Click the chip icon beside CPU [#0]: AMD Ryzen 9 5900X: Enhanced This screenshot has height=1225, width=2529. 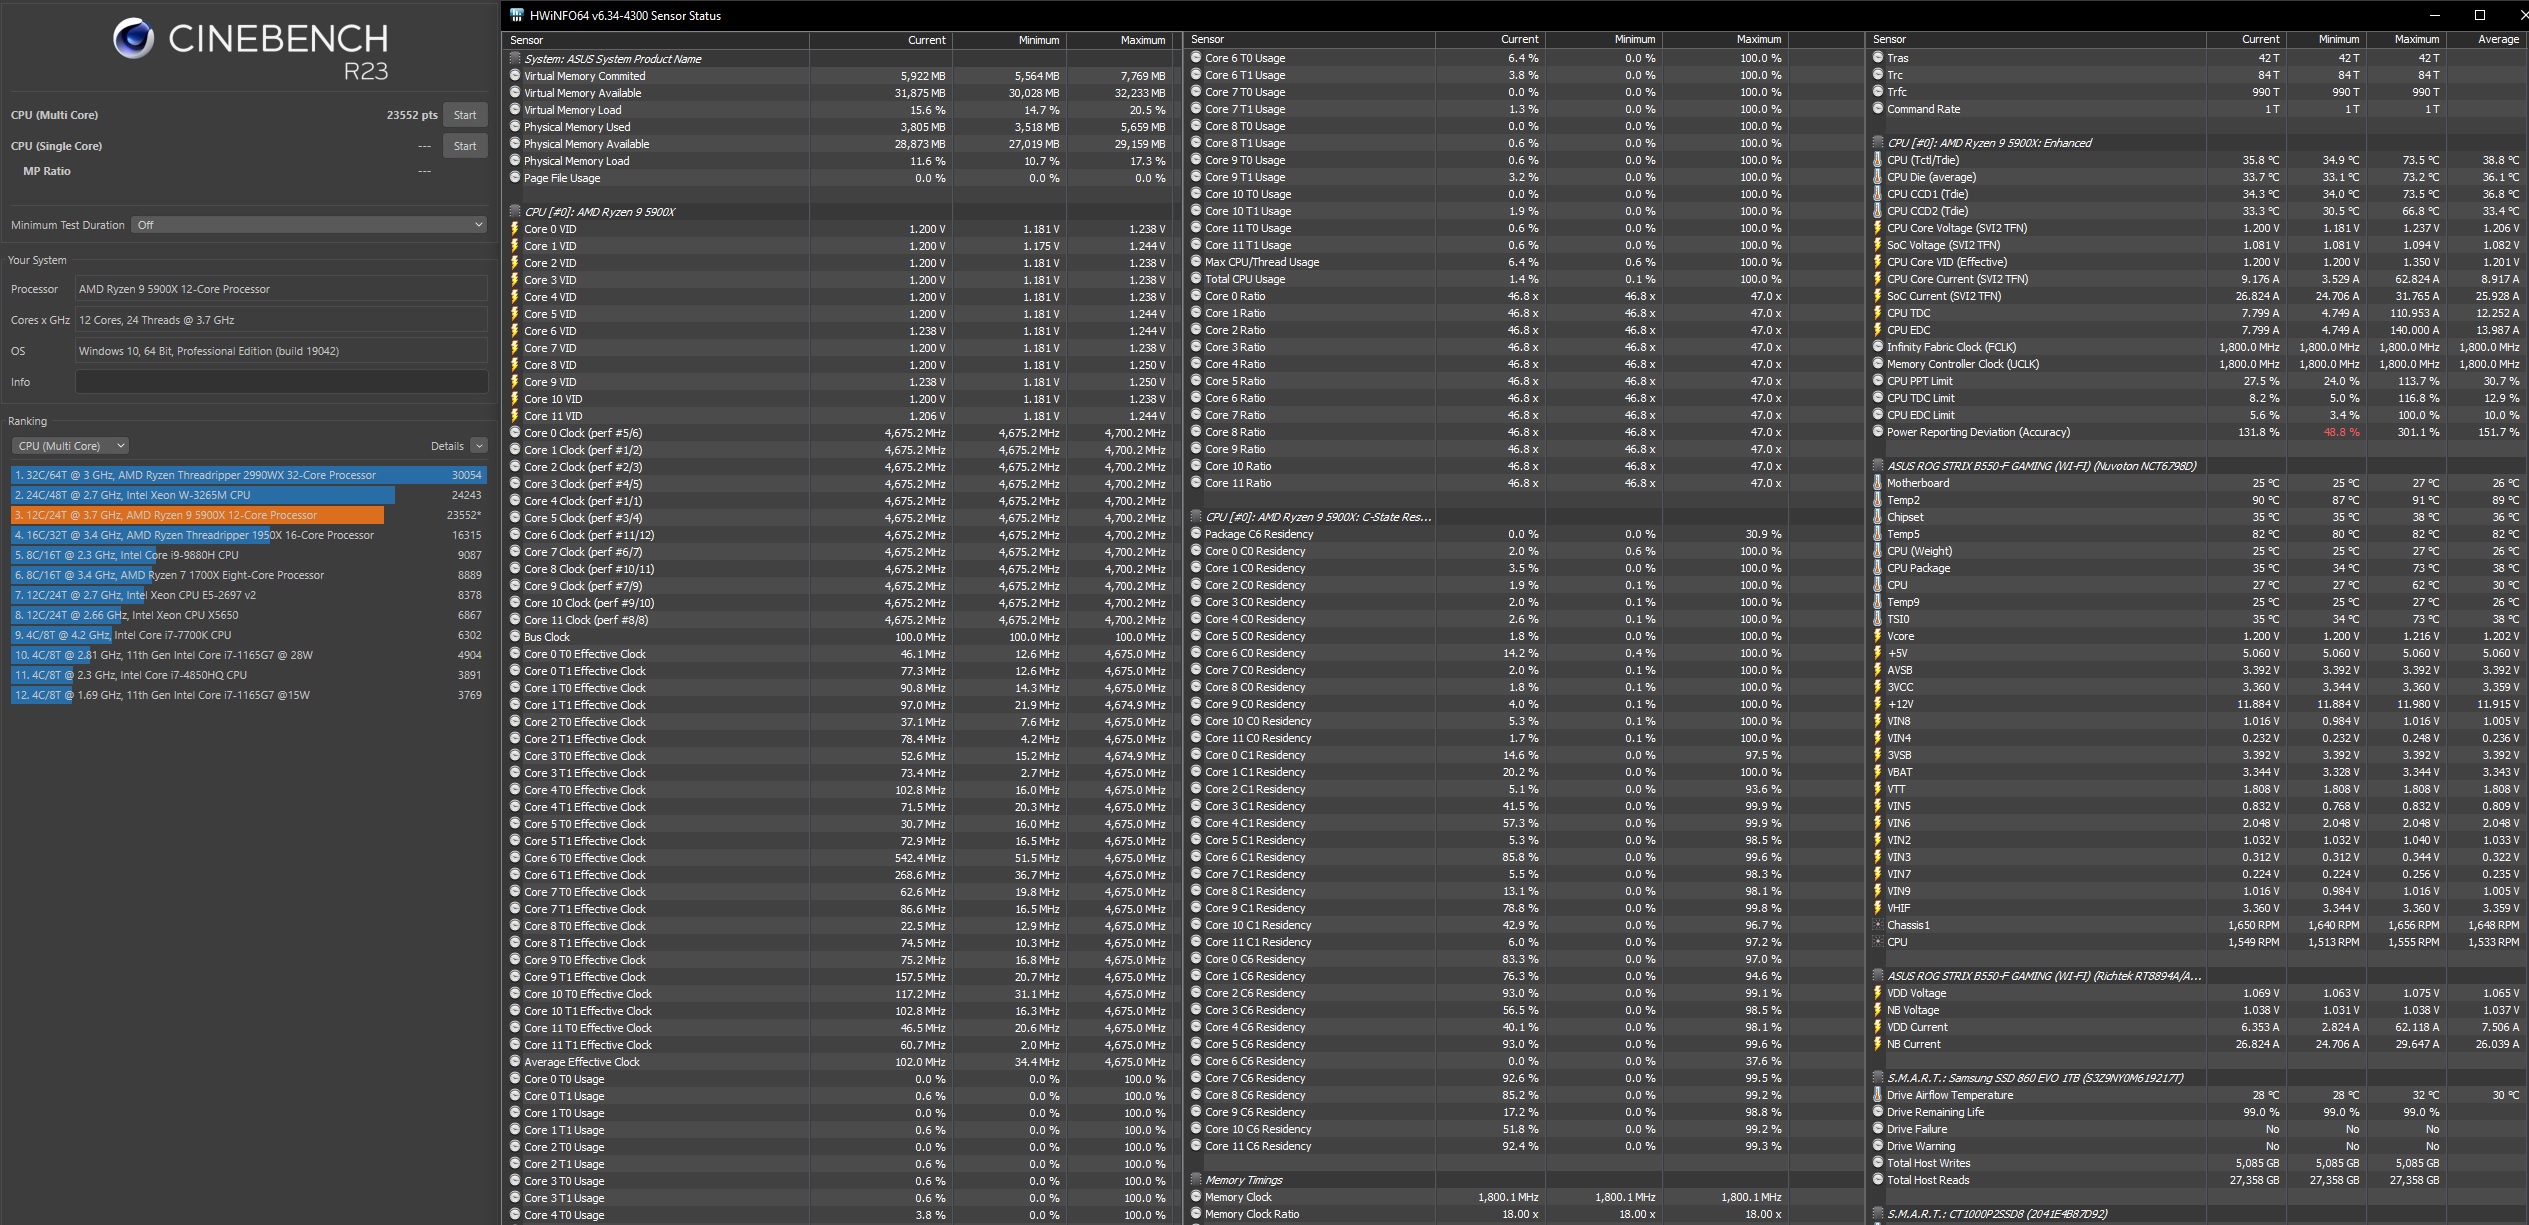click(1877, 143)
